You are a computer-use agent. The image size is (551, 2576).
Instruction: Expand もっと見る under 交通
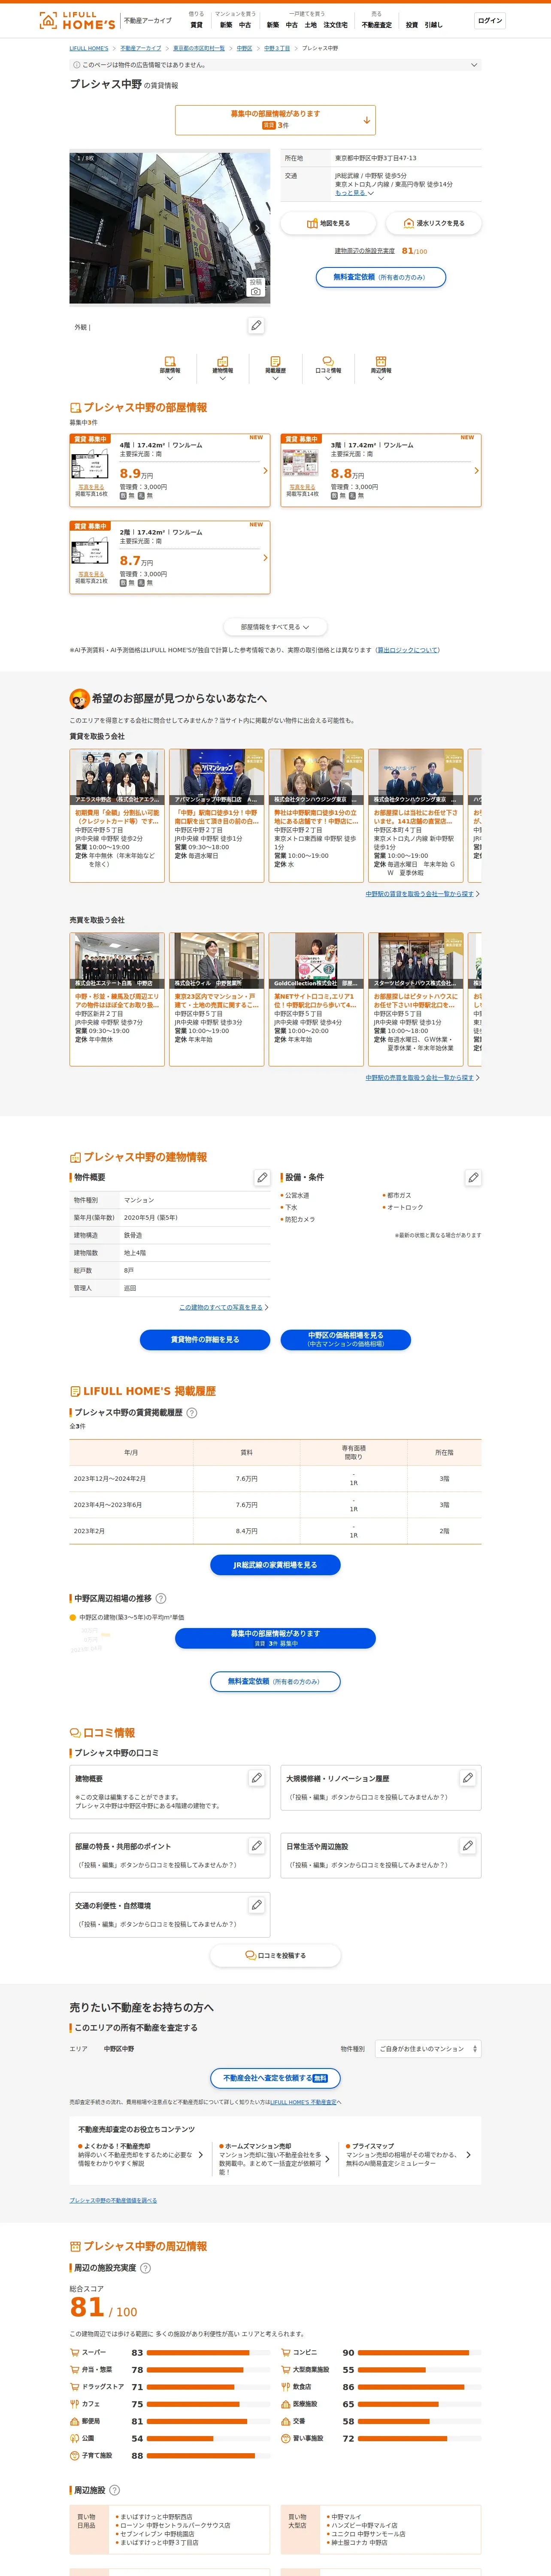[354, 193]
